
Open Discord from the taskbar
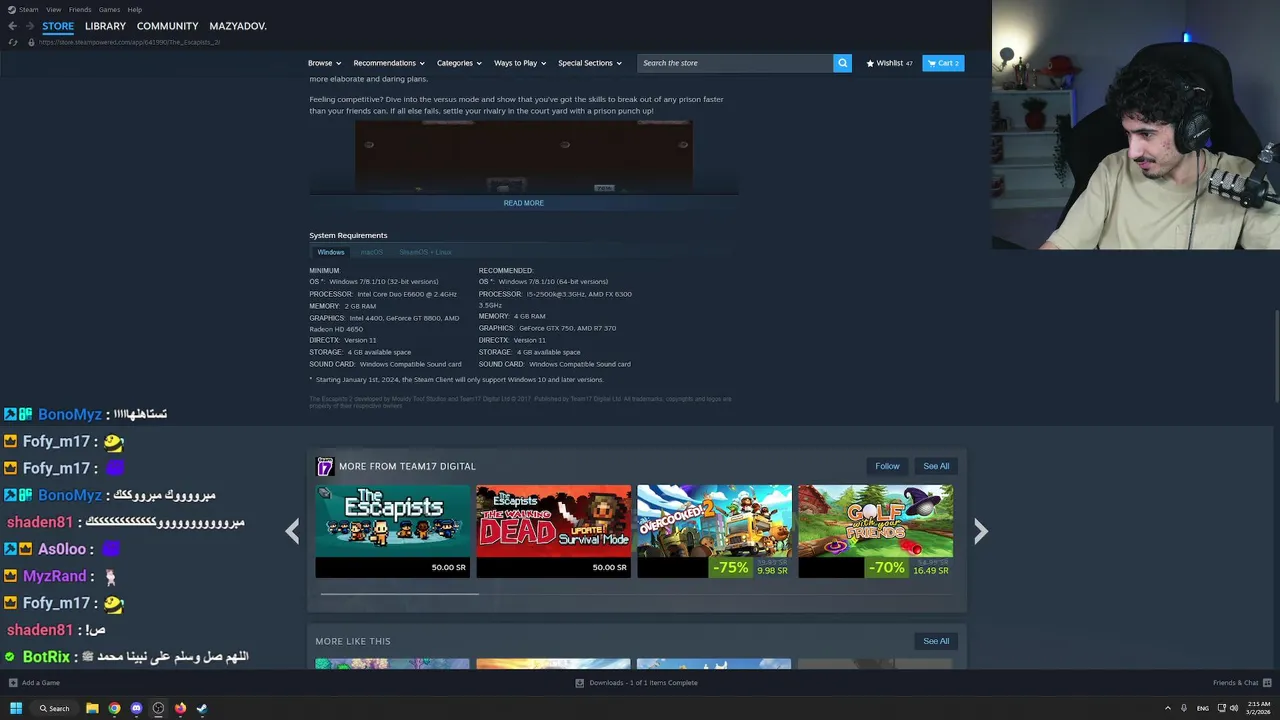(136, 708)
